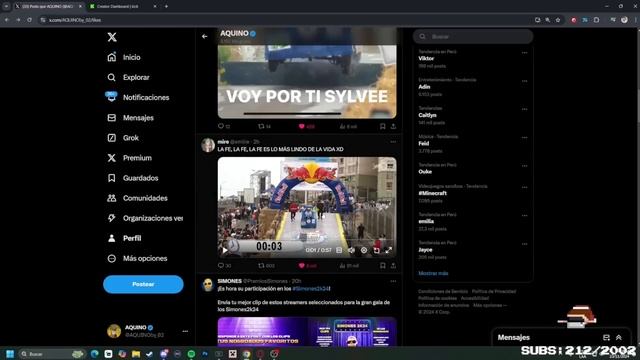Open the Viktor trending topic

(426, 59)
